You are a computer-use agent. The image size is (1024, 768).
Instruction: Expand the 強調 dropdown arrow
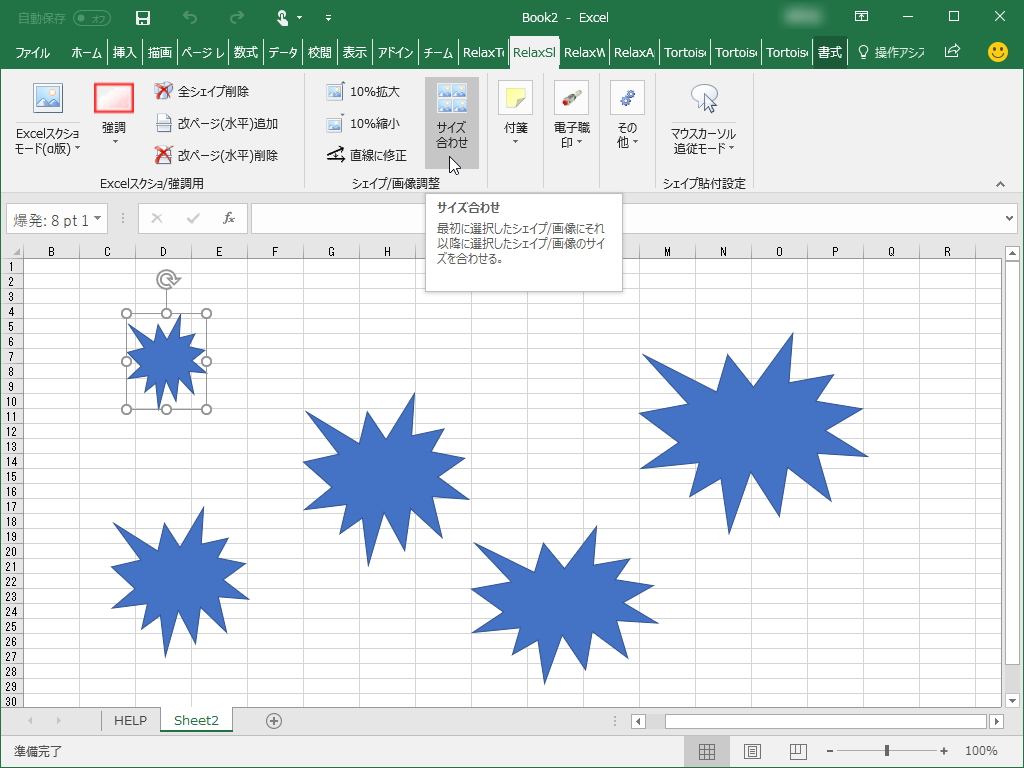(116, 142)
